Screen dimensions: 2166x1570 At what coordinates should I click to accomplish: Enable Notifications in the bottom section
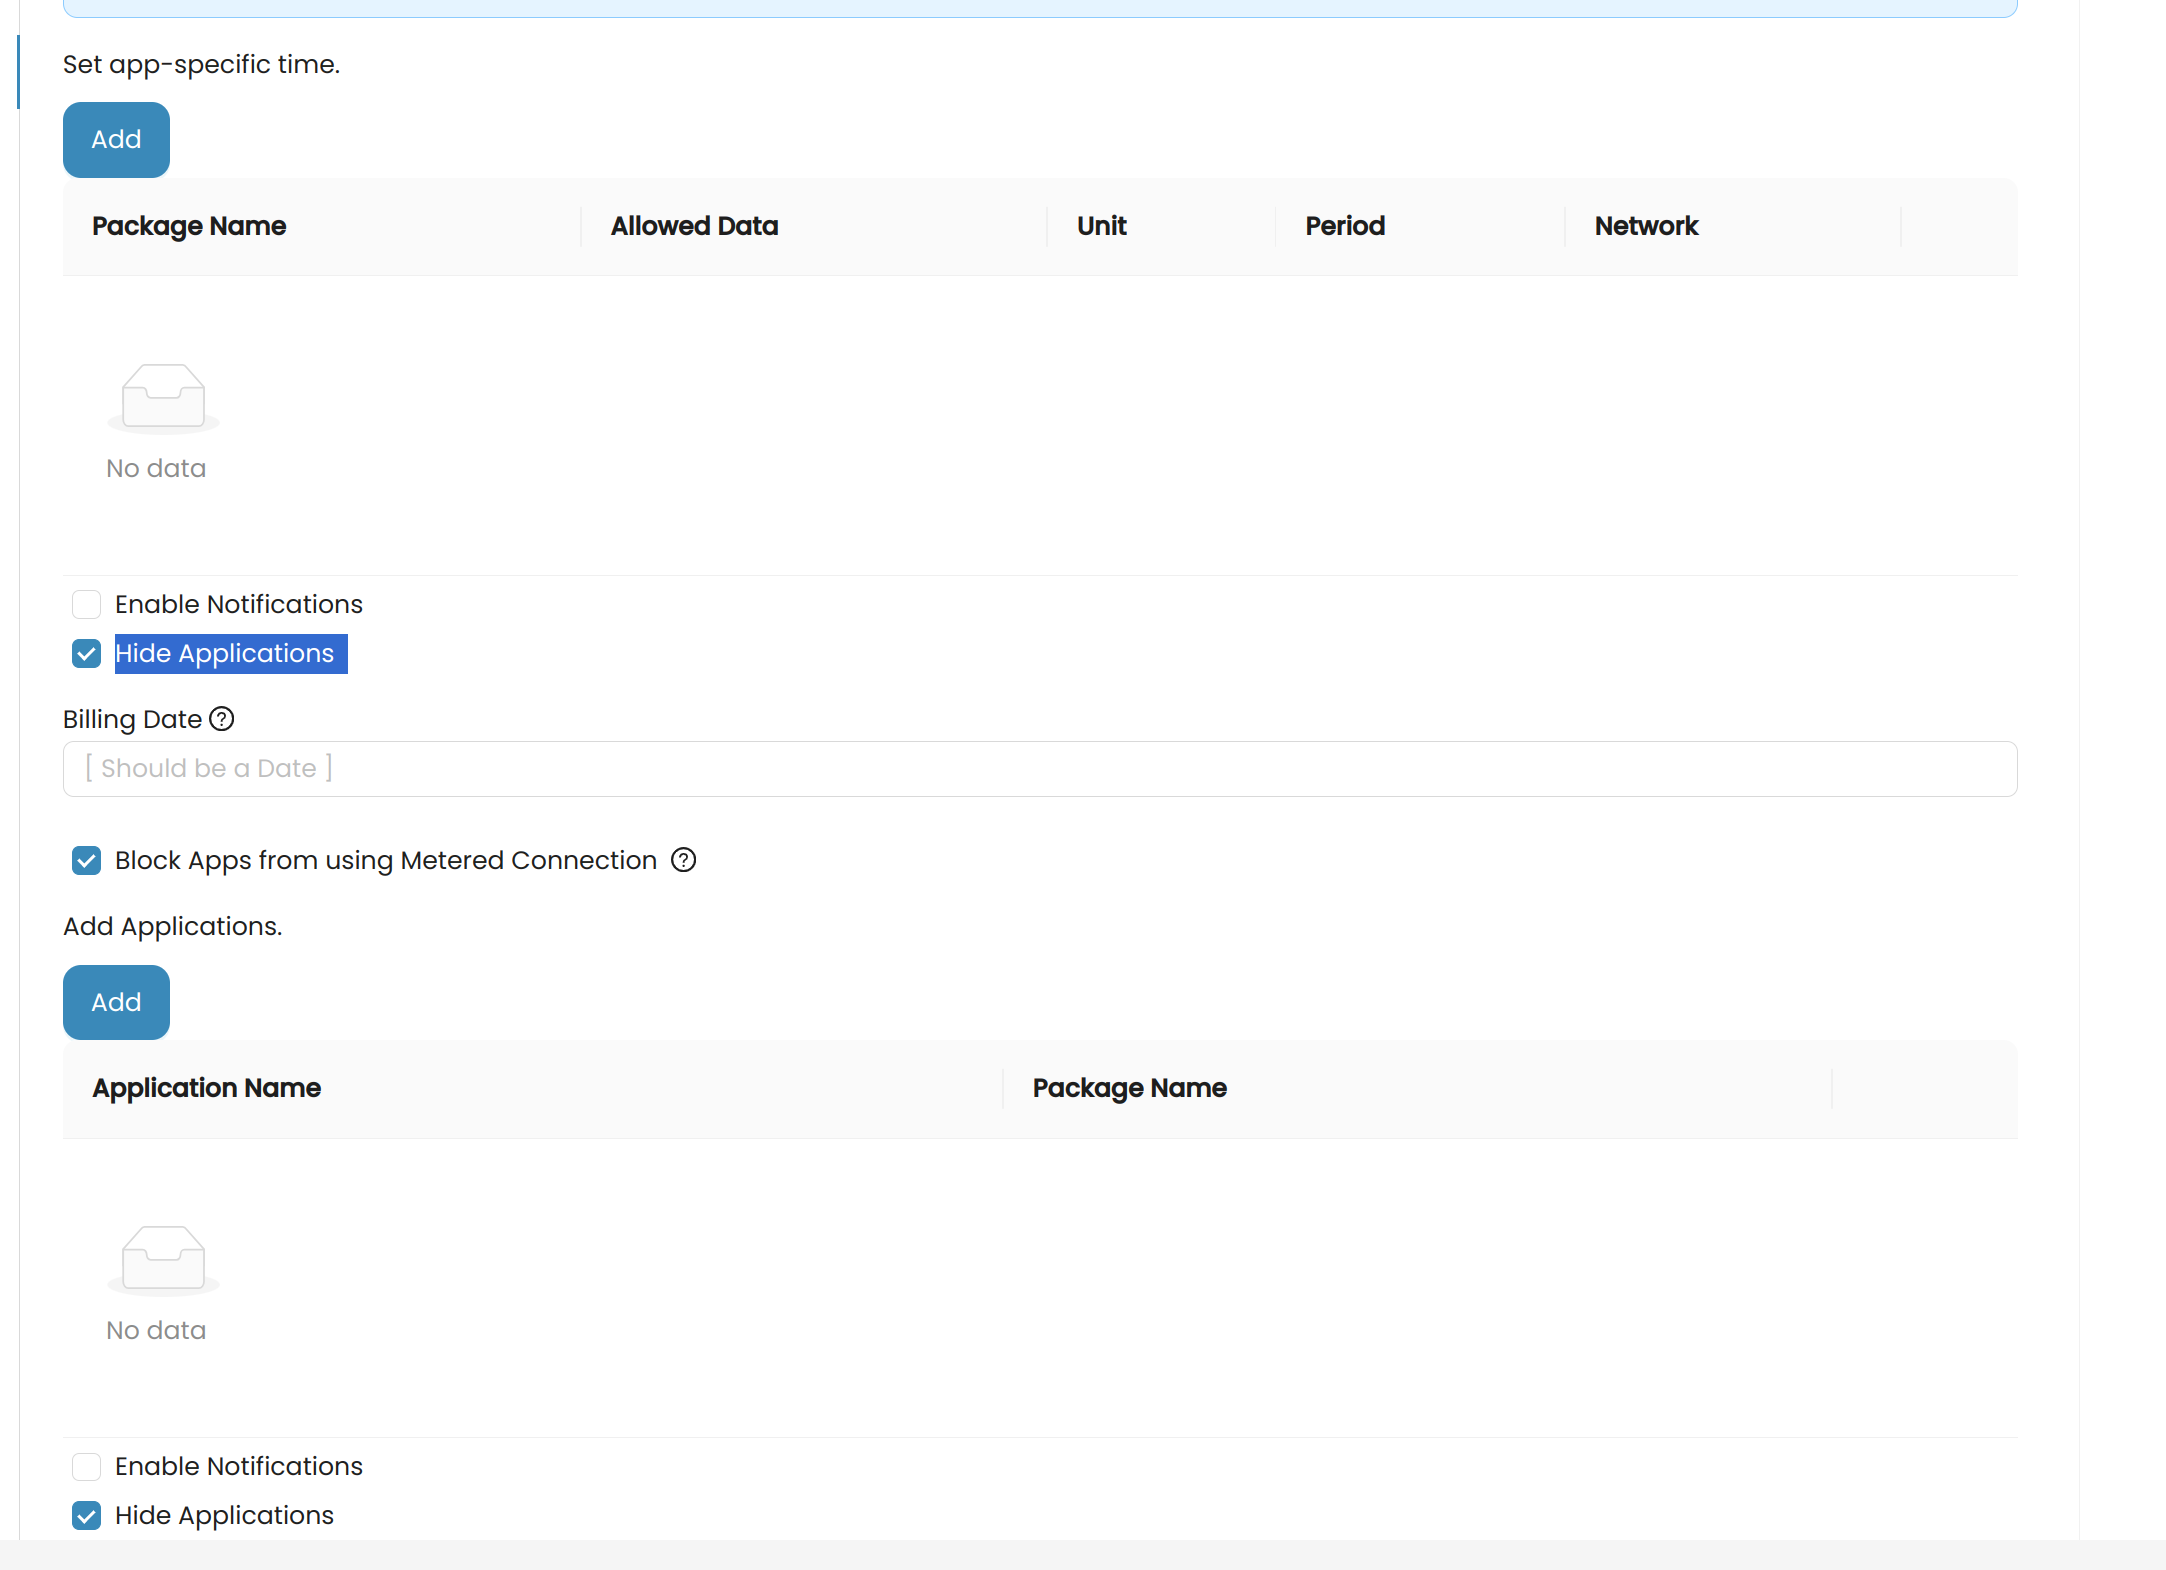[x=86, y=1466]
